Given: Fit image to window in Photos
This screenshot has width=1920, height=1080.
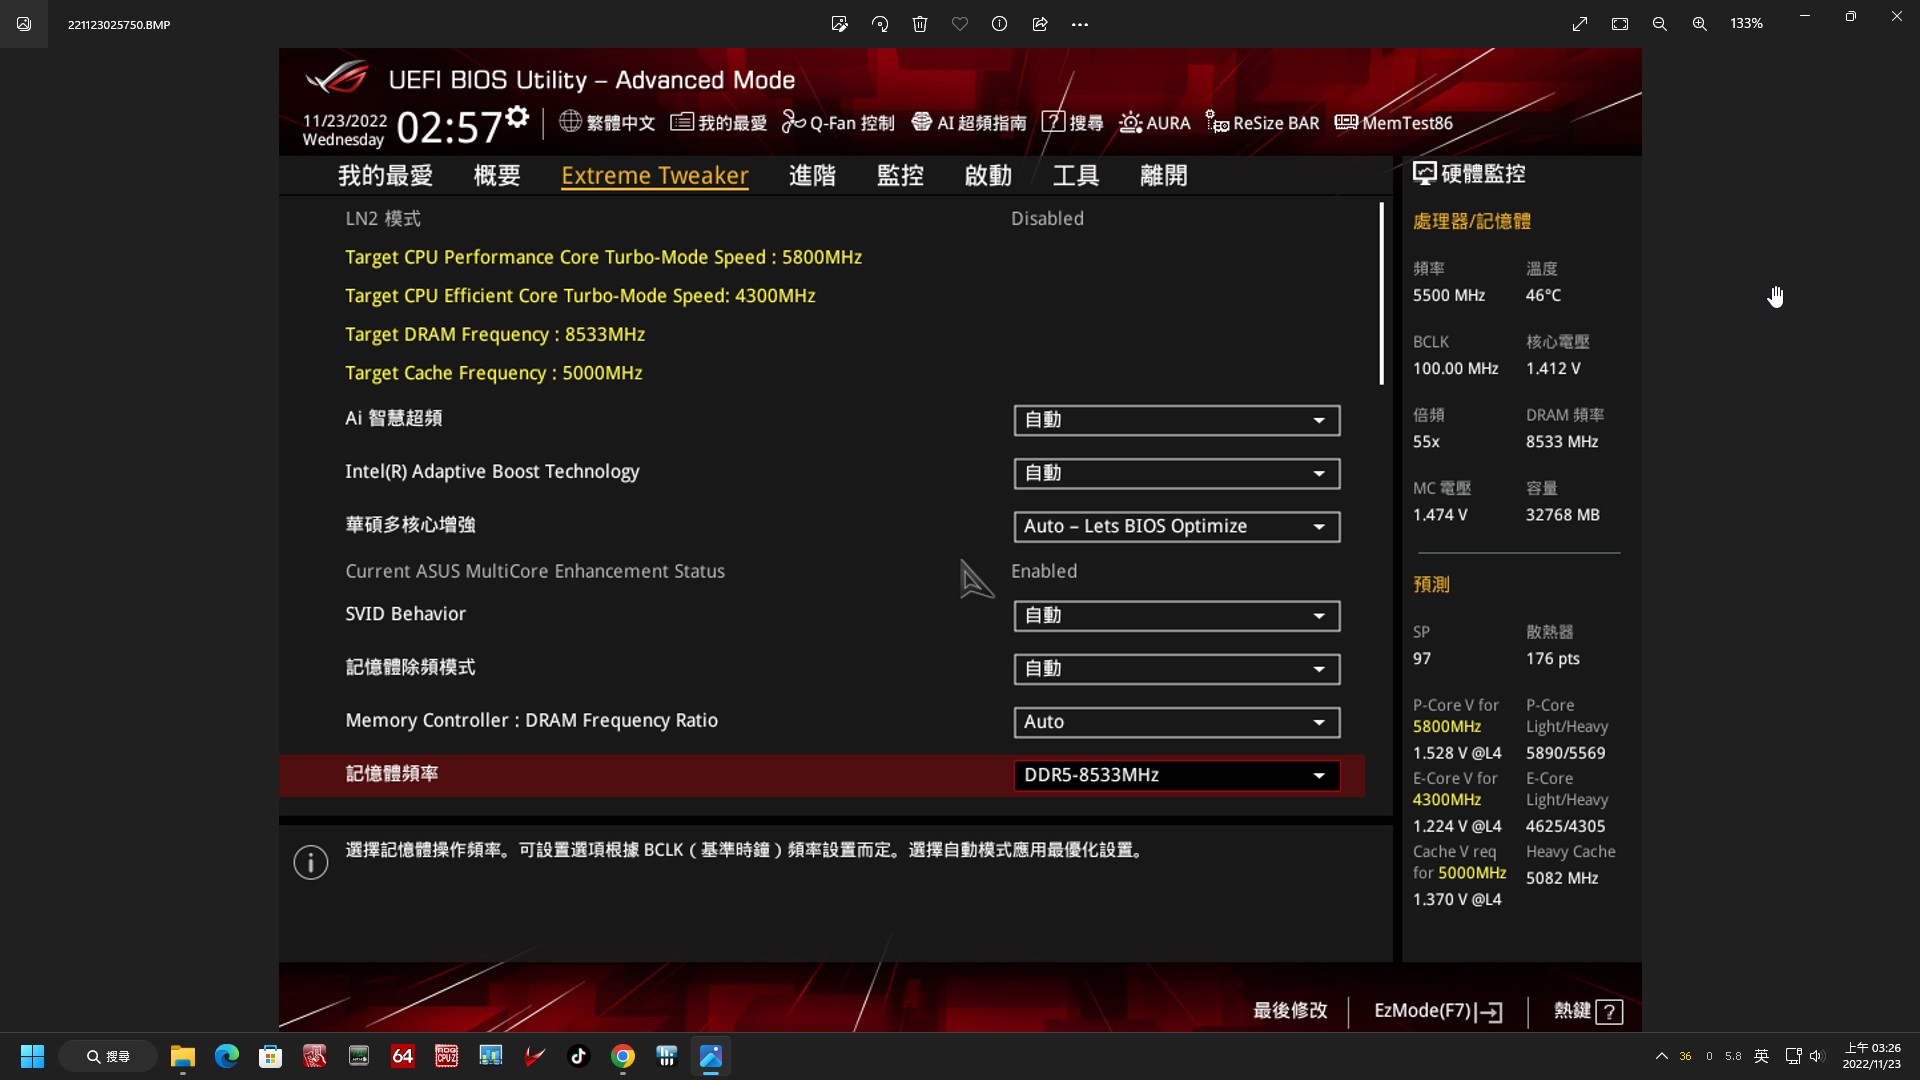Looking at the screenshot, I should pyautogui.click(x=1620, y=24).
